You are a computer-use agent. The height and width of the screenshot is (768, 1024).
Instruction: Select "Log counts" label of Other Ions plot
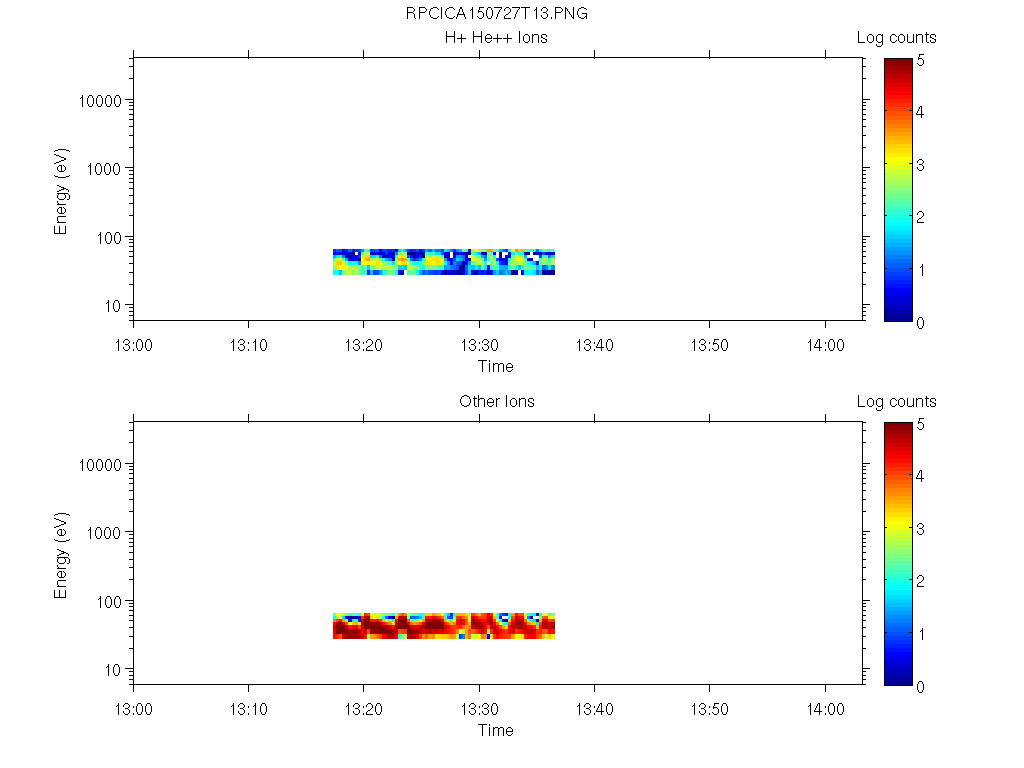coord(897,402)
